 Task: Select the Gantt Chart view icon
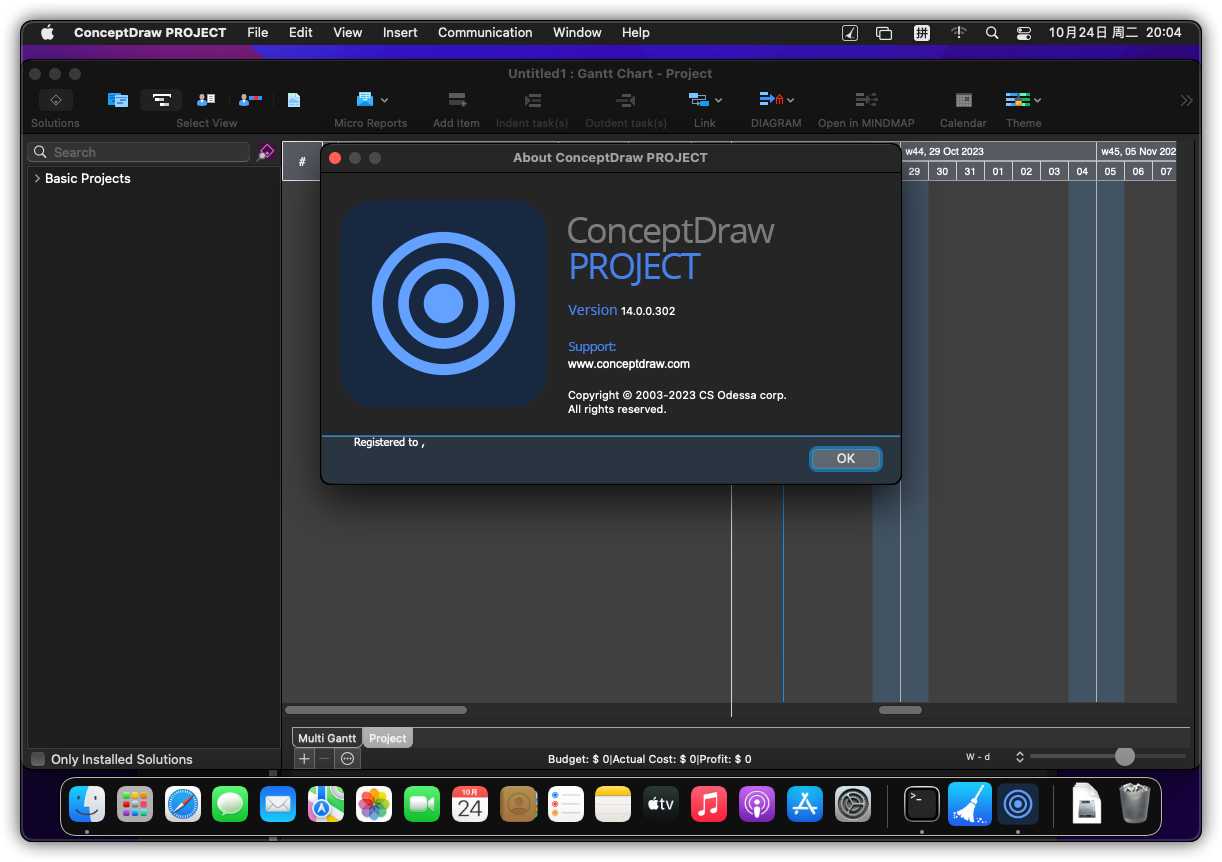(161, 100)
